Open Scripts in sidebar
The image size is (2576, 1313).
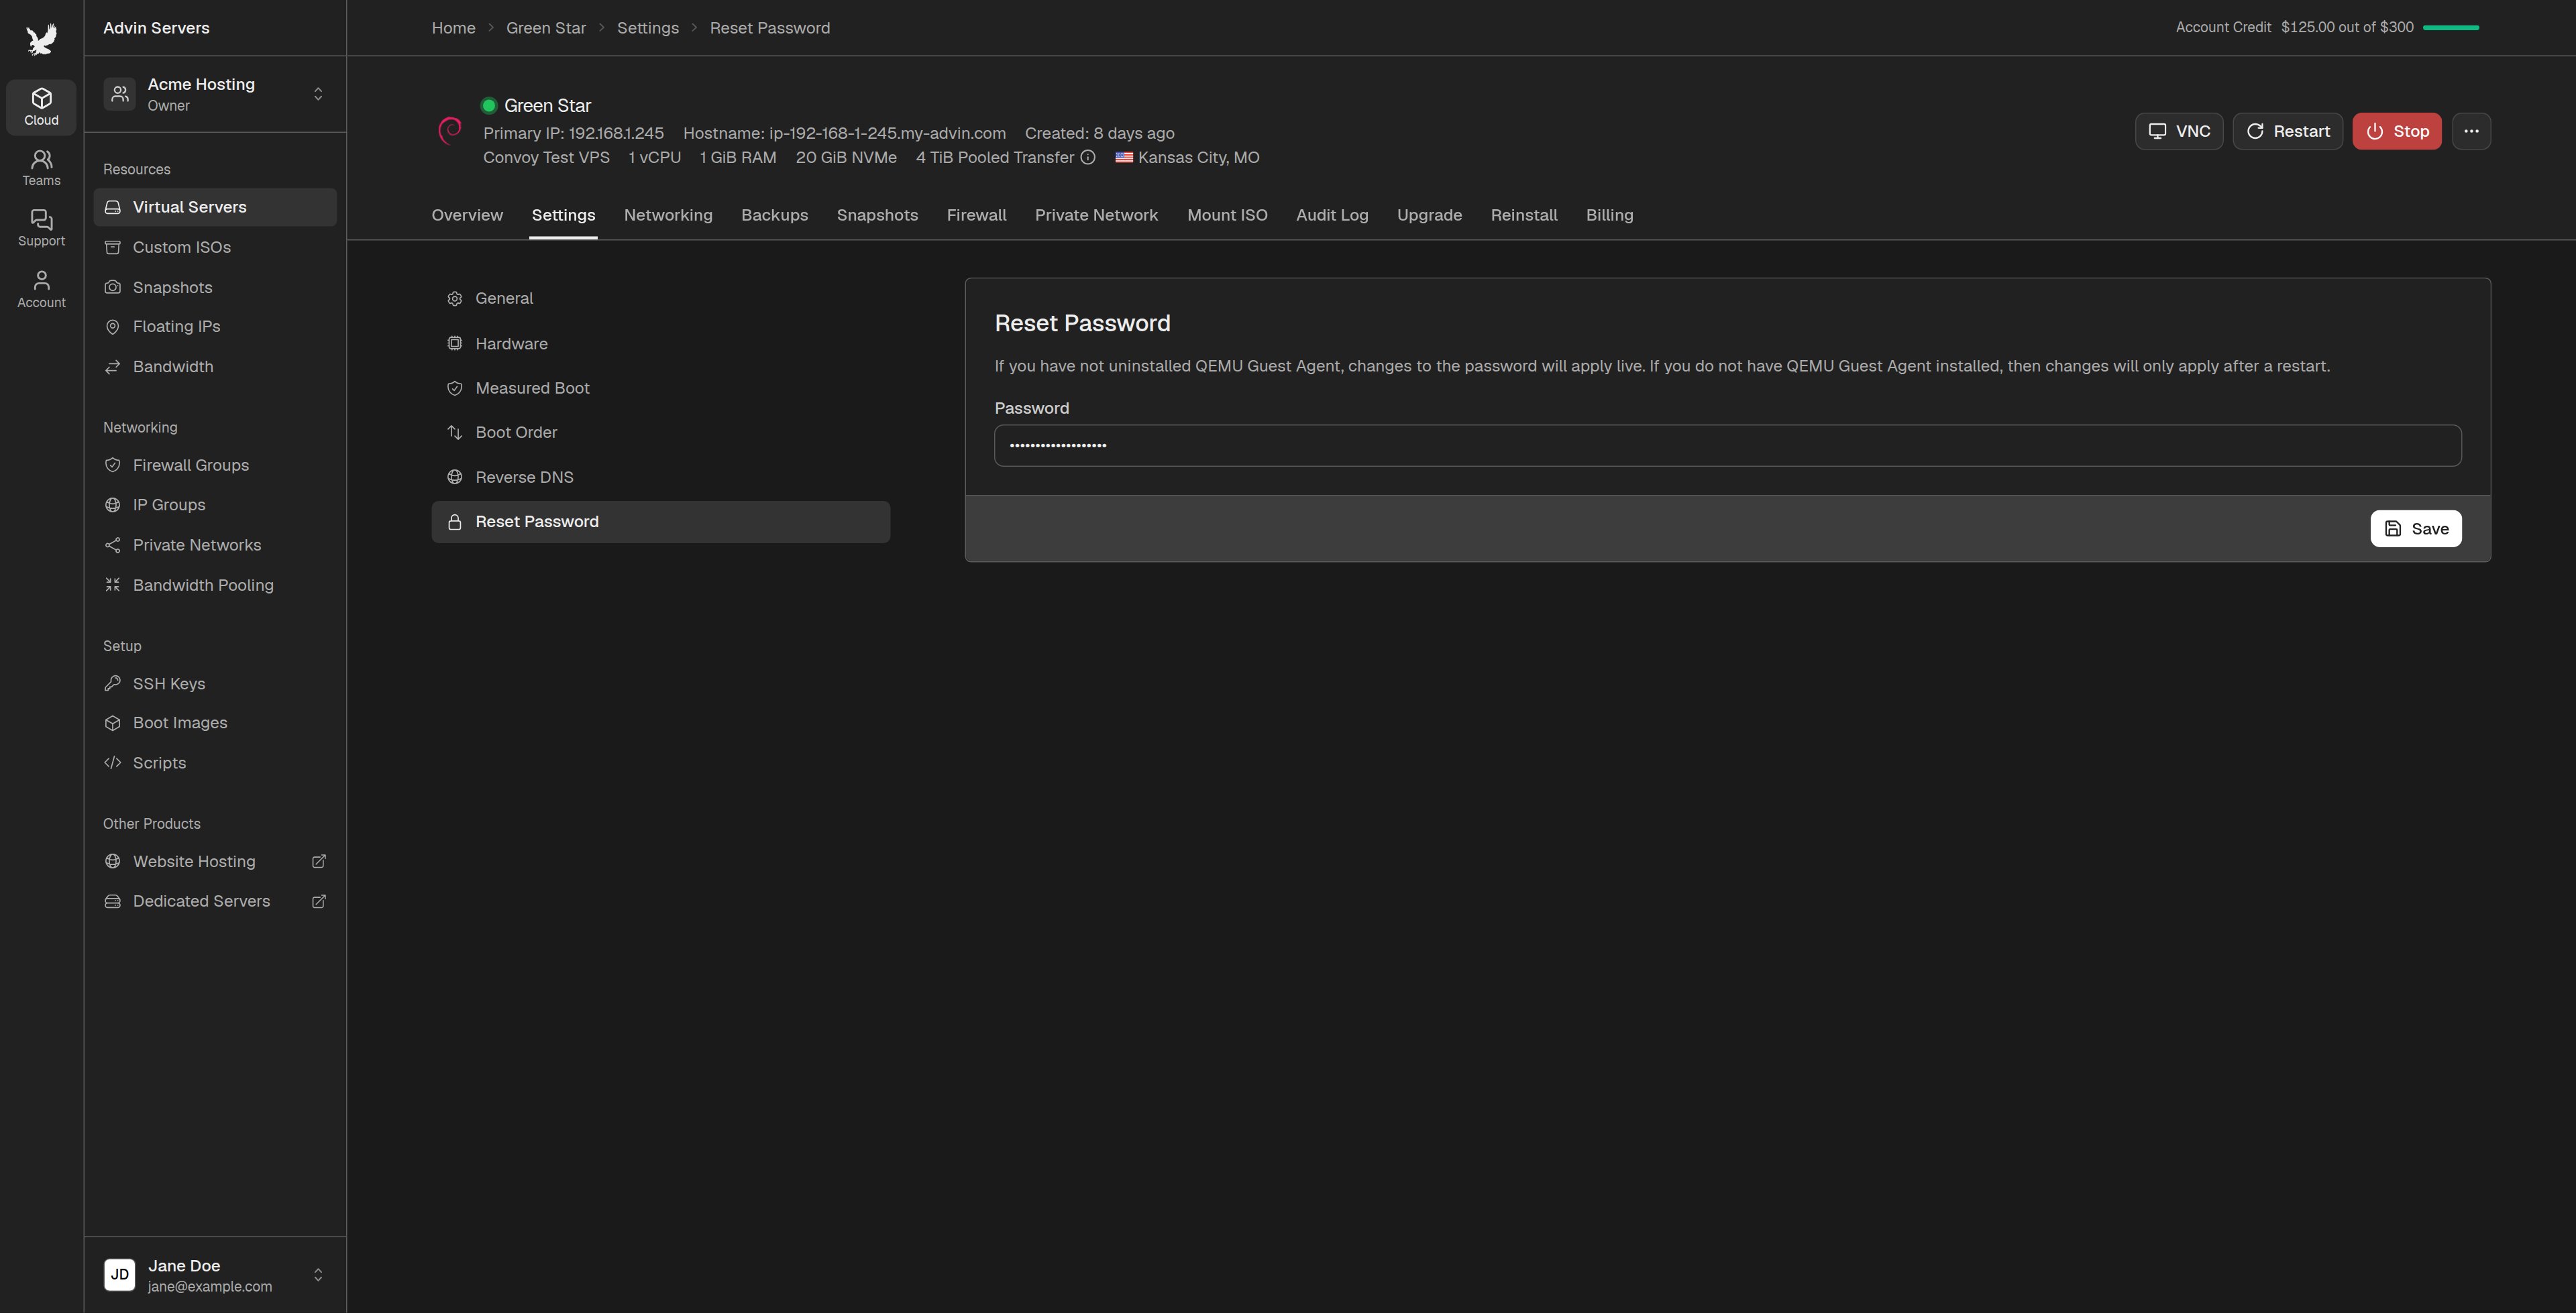pos(215,763)
